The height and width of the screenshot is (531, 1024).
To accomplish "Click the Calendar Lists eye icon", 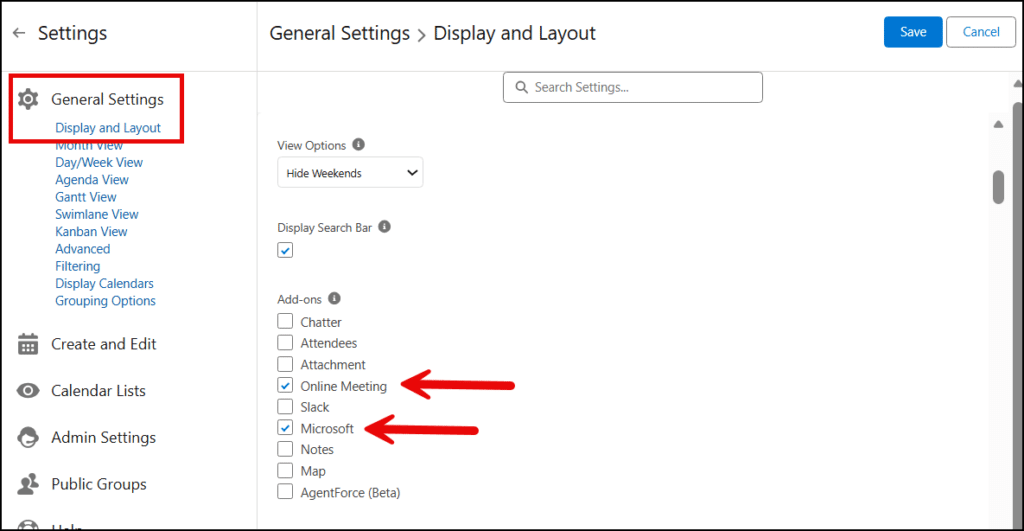I will pos(29,391).
